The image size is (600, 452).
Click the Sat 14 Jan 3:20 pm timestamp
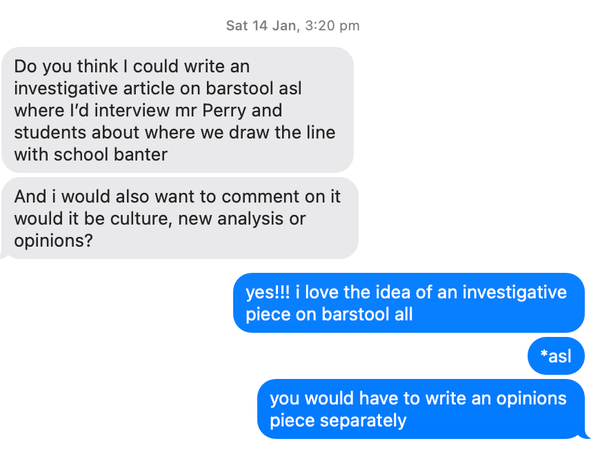[292, 25]
